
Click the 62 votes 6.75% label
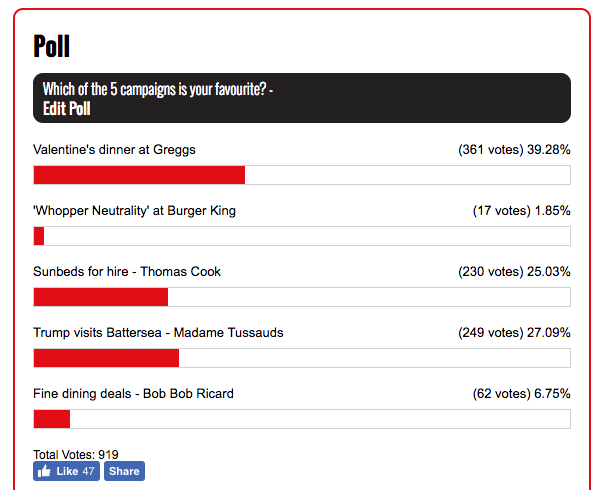click(521, 394)
